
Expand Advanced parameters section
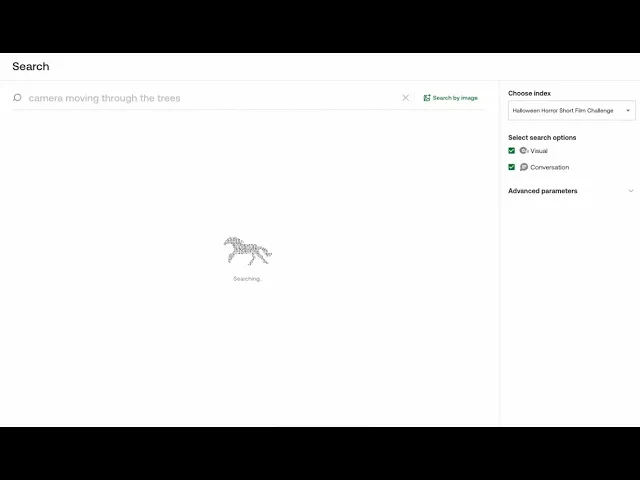pos(571,191)
